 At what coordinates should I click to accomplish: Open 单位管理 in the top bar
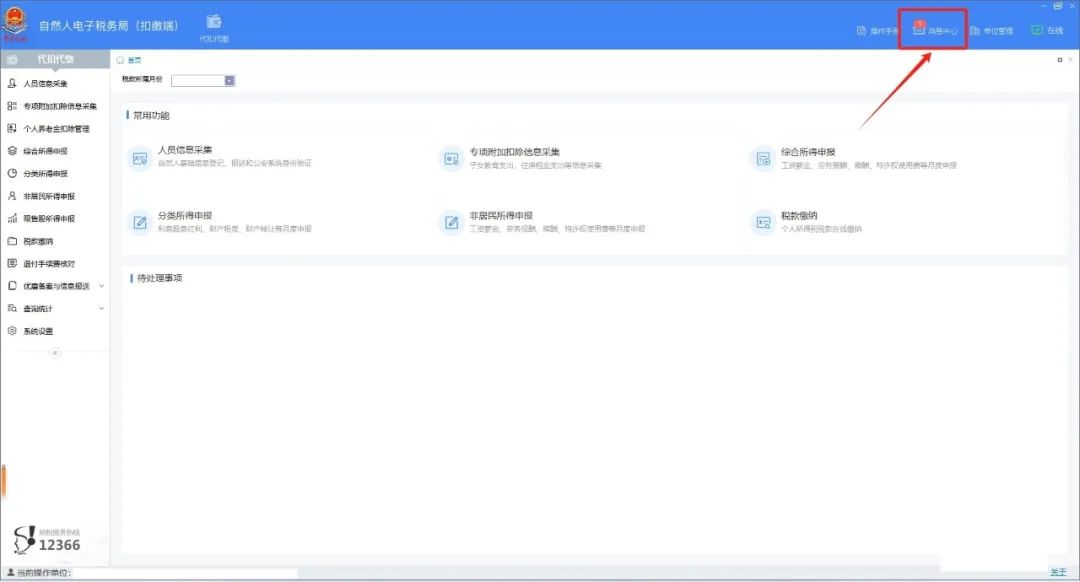(991, 31)
